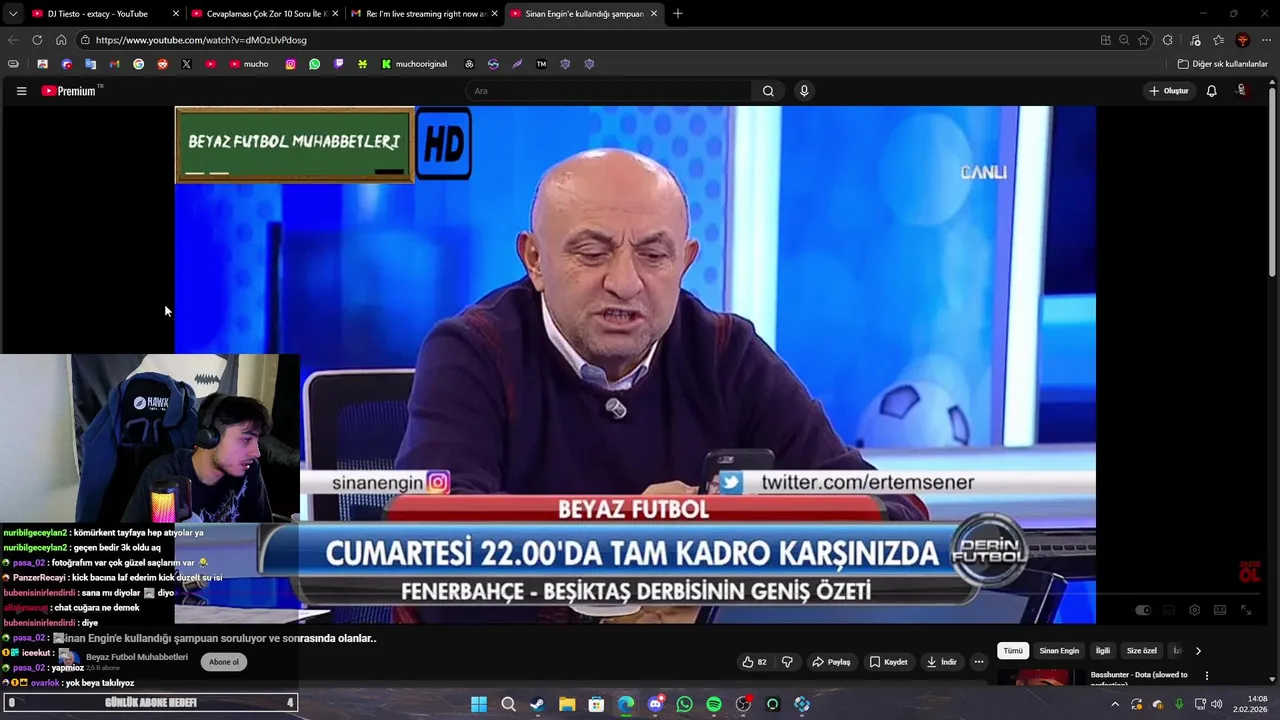
Task: Open browser media control icon
Action: 1194,40
